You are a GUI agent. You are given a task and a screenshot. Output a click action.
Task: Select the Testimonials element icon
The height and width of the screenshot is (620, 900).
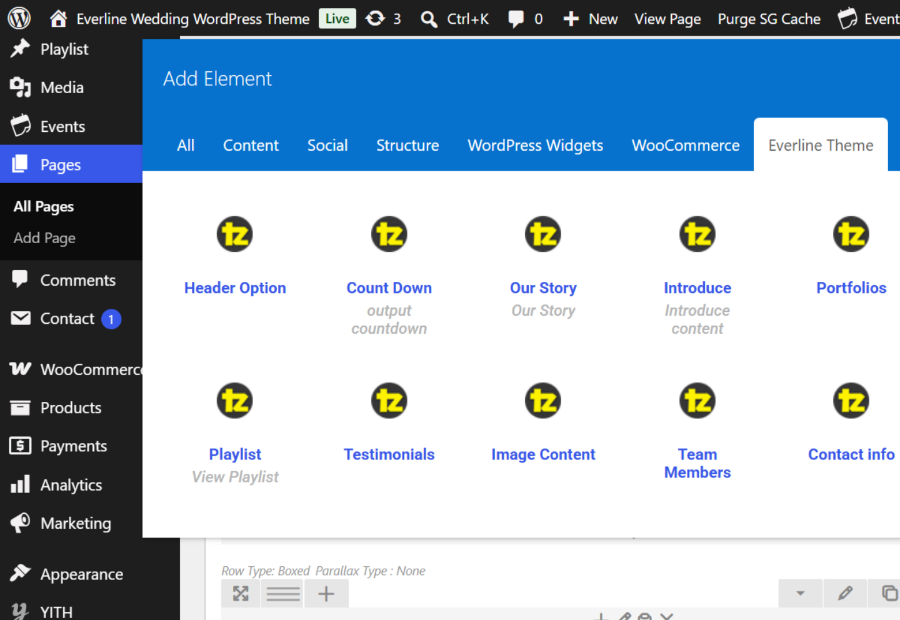(x=389, y=401)
